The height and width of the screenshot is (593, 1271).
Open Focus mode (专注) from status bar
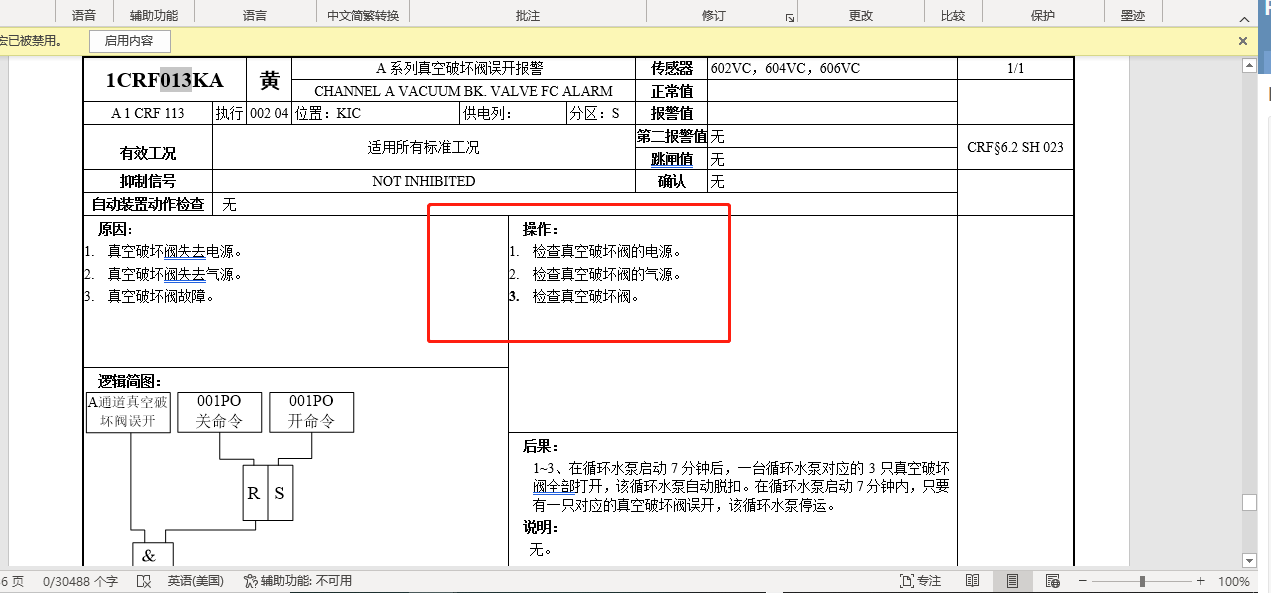coord(920,581)
